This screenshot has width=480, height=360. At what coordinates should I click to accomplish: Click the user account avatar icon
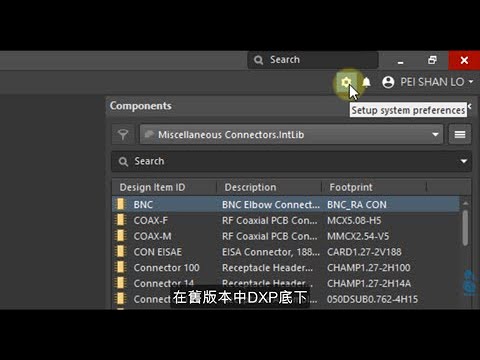[x=388, y=82]
